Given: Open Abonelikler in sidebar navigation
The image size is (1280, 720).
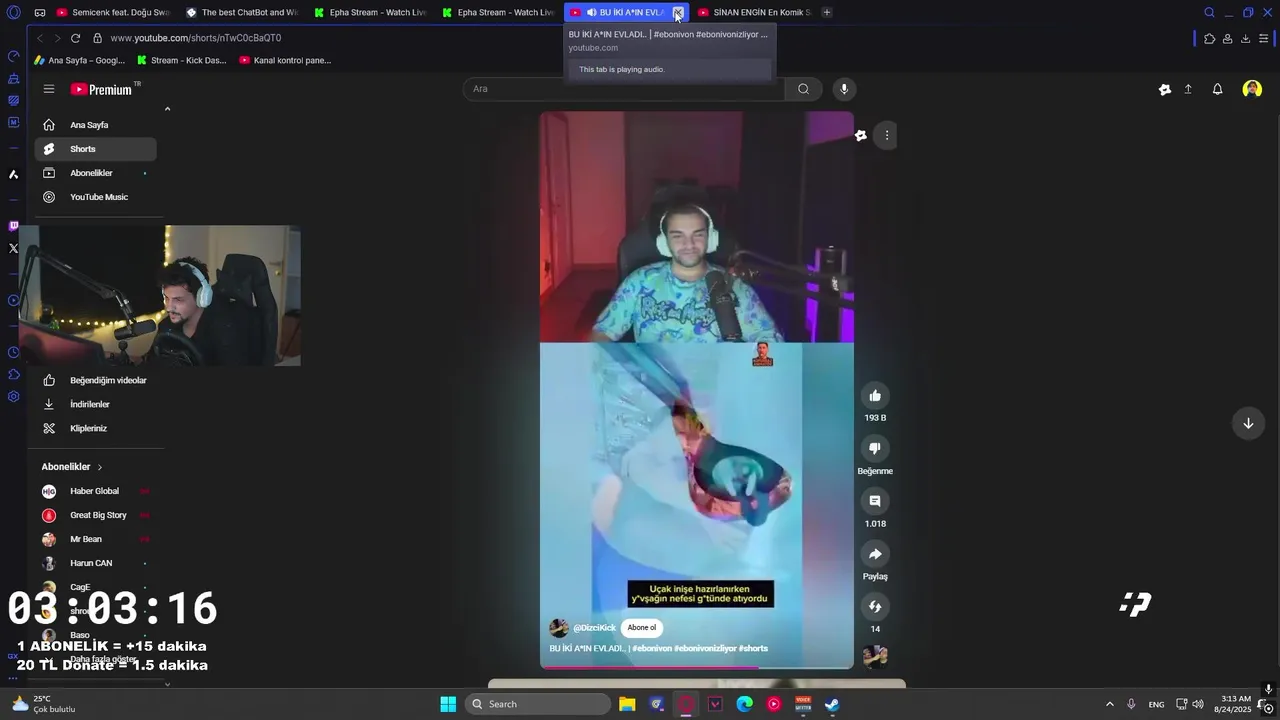Looking at the screenshot, I should pyautogui.click(x=95, y=173).
